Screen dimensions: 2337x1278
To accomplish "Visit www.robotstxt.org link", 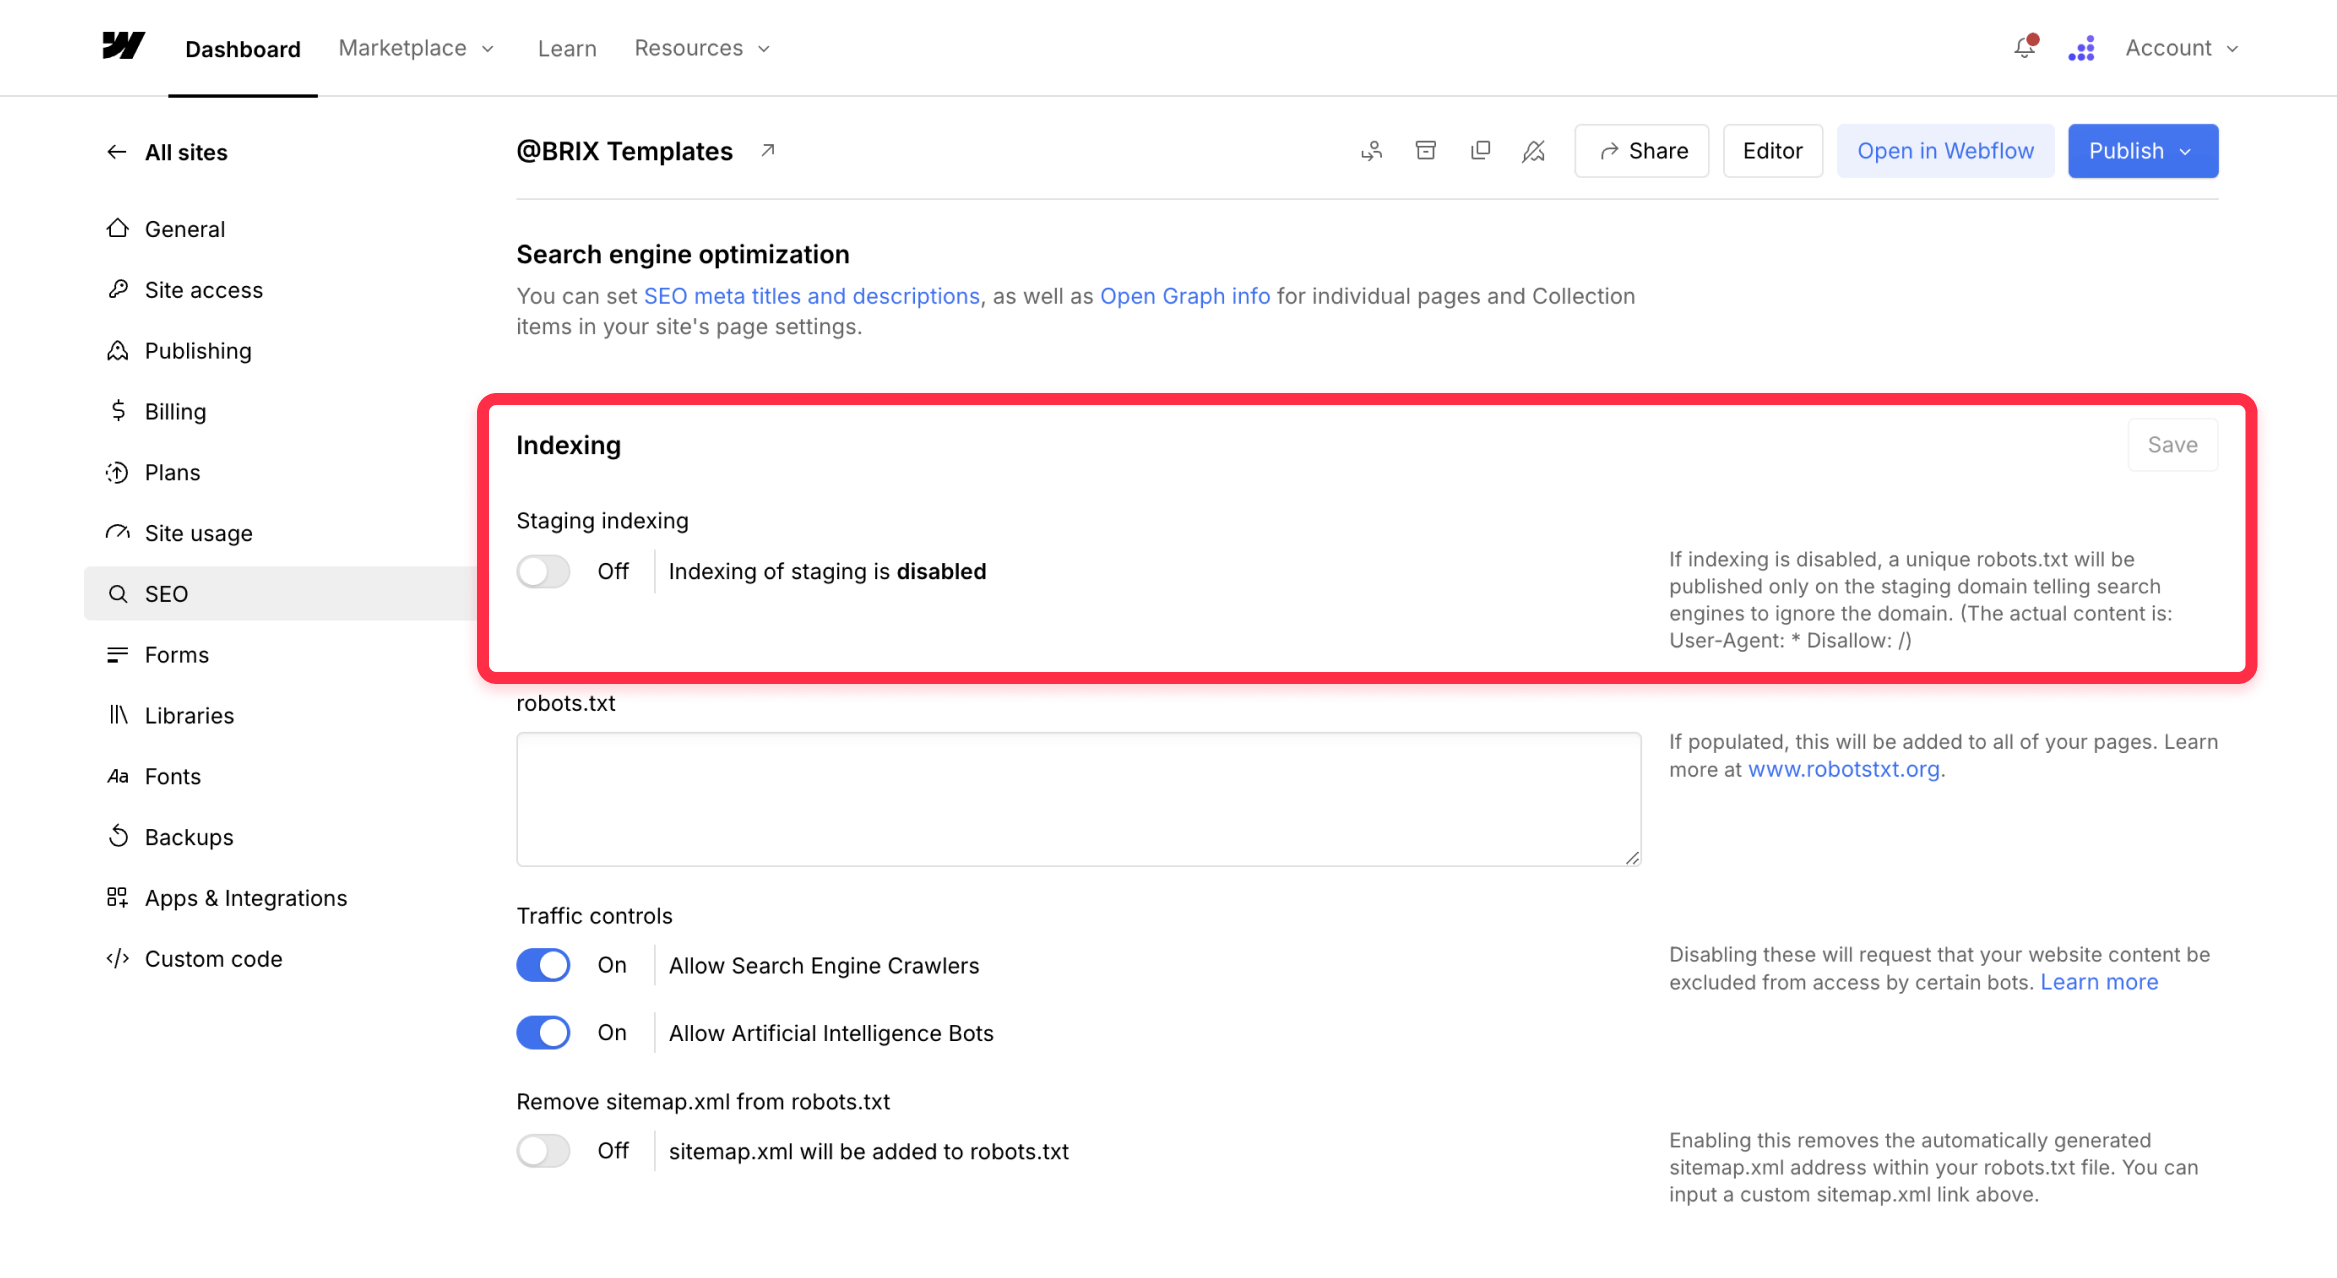I will (x=1844, y=769).
